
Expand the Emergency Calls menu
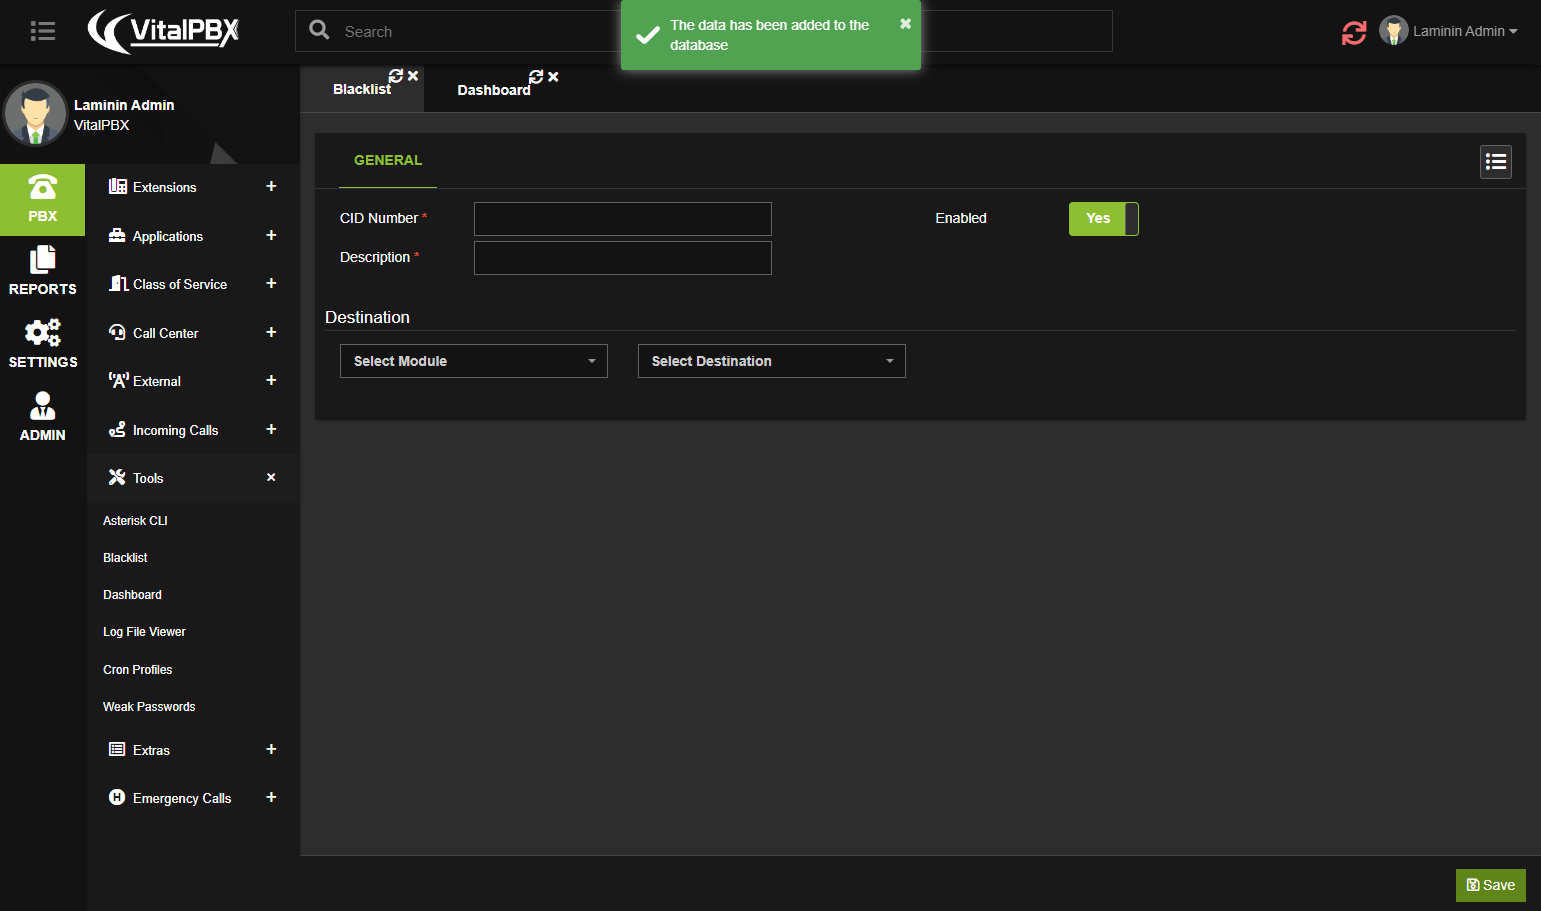[193, 798]
